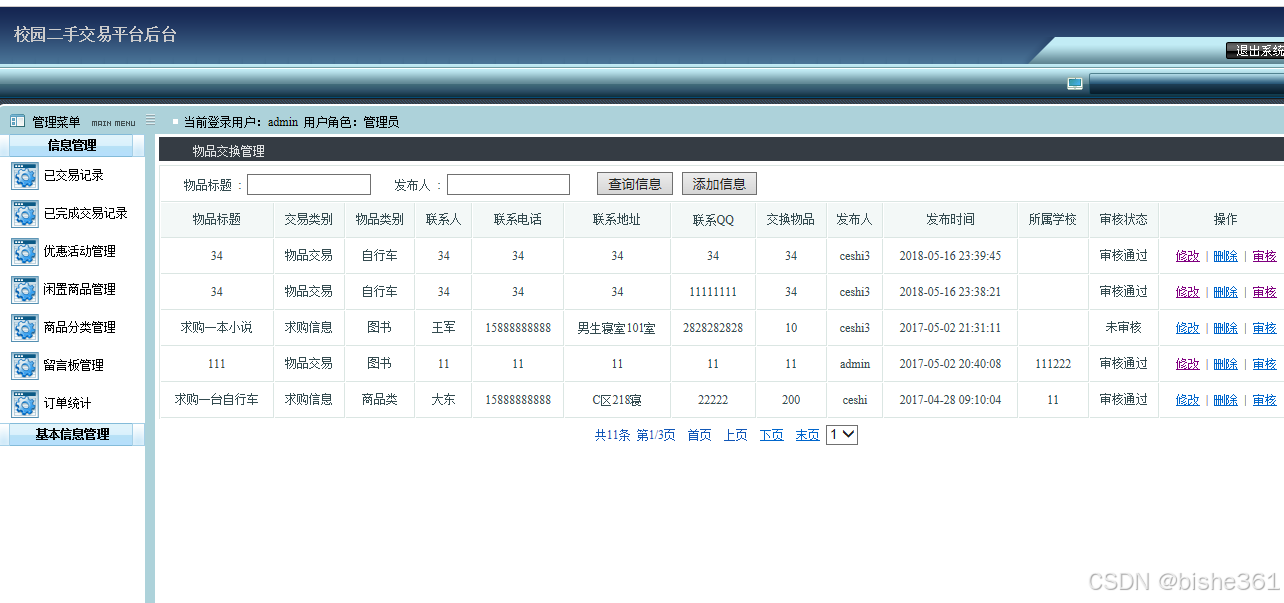Click 修改 for 求购一本小说 row

click(x=1187, y=328)
